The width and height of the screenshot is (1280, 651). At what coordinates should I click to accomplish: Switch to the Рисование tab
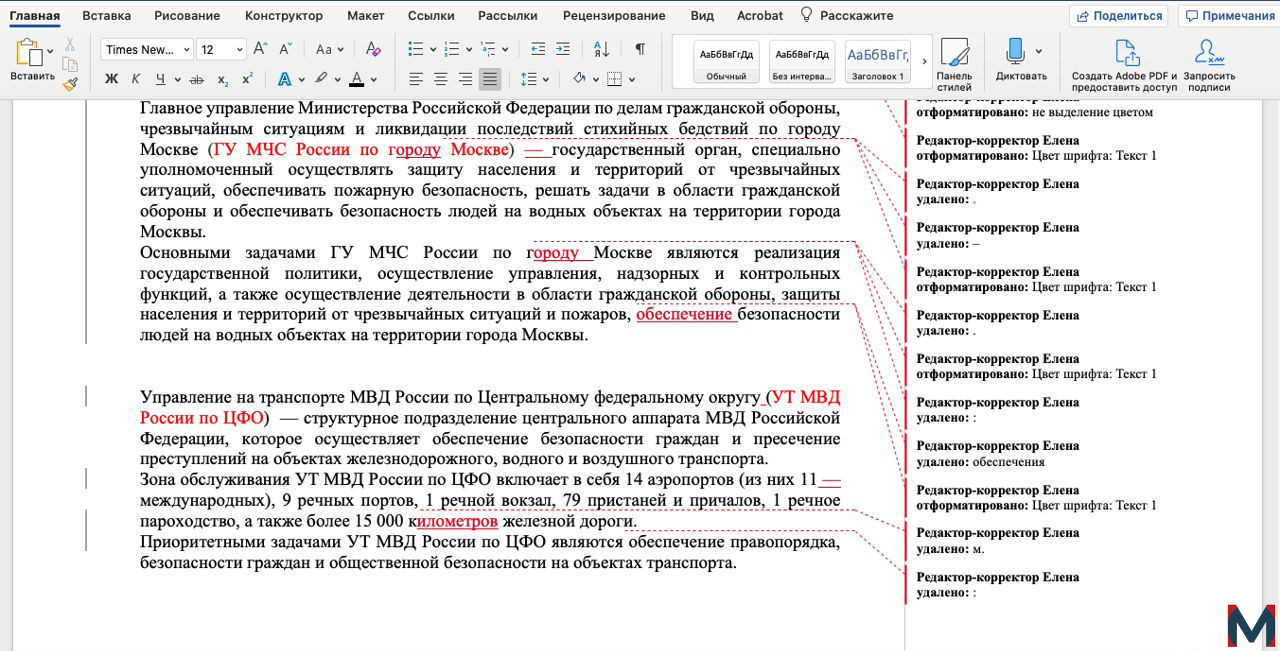(188, 15)
